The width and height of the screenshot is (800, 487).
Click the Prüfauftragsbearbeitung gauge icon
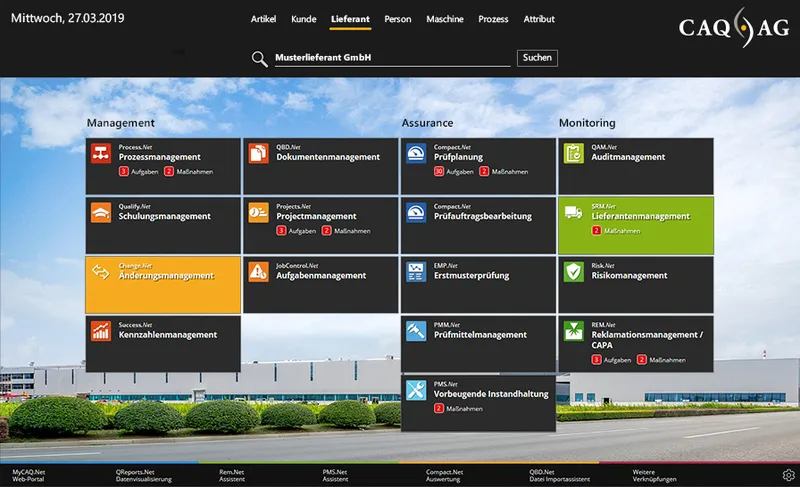(x=416, y=213)
